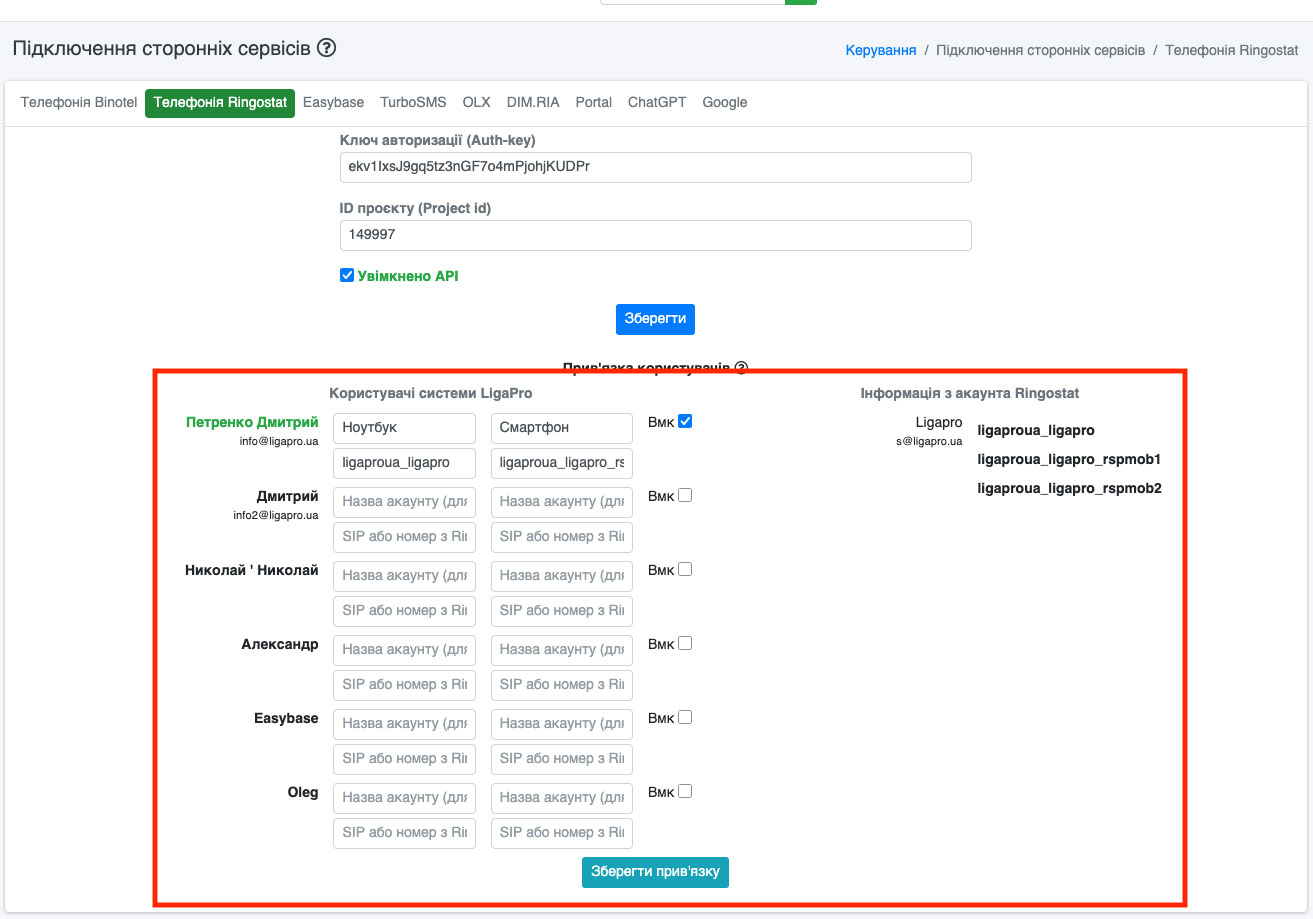Screen dimensions: 1313x919
Task: Select the Телефонія Ringostat tab
Action: pyautogui.click(x=220, y=103)
